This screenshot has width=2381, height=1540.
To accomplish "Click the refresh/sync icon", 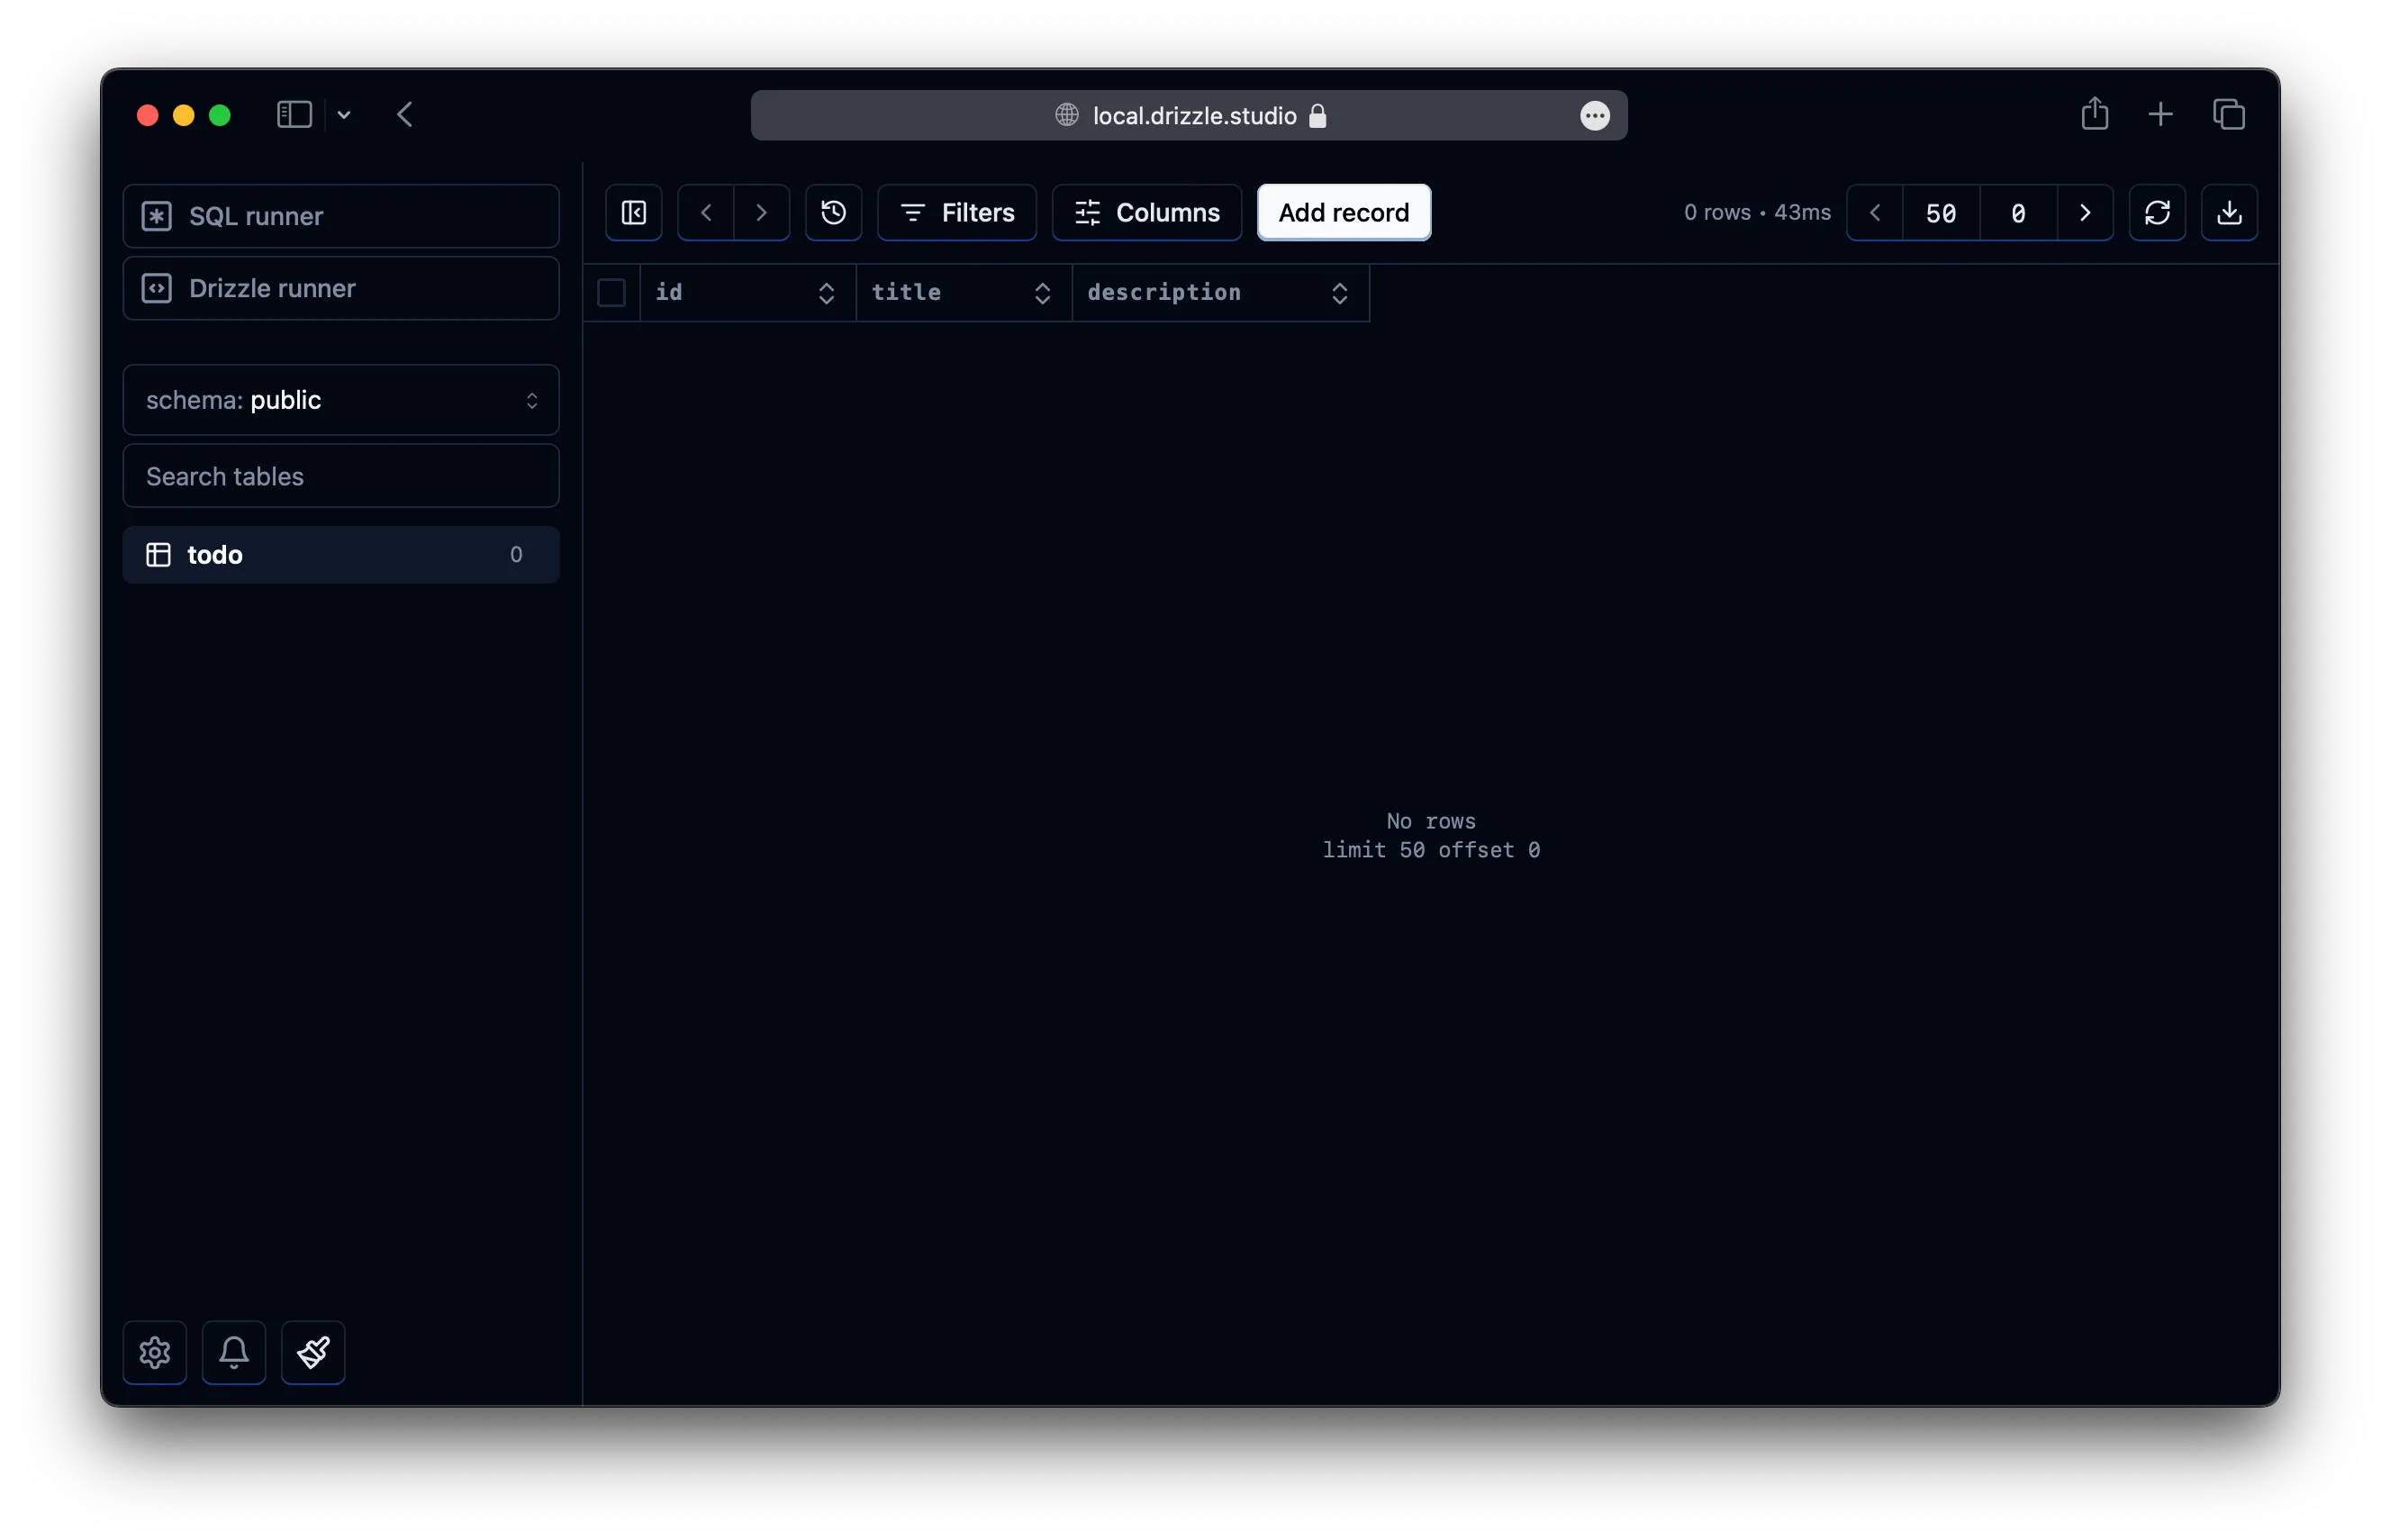I will pyautogui.click(x=2157, y=212).
